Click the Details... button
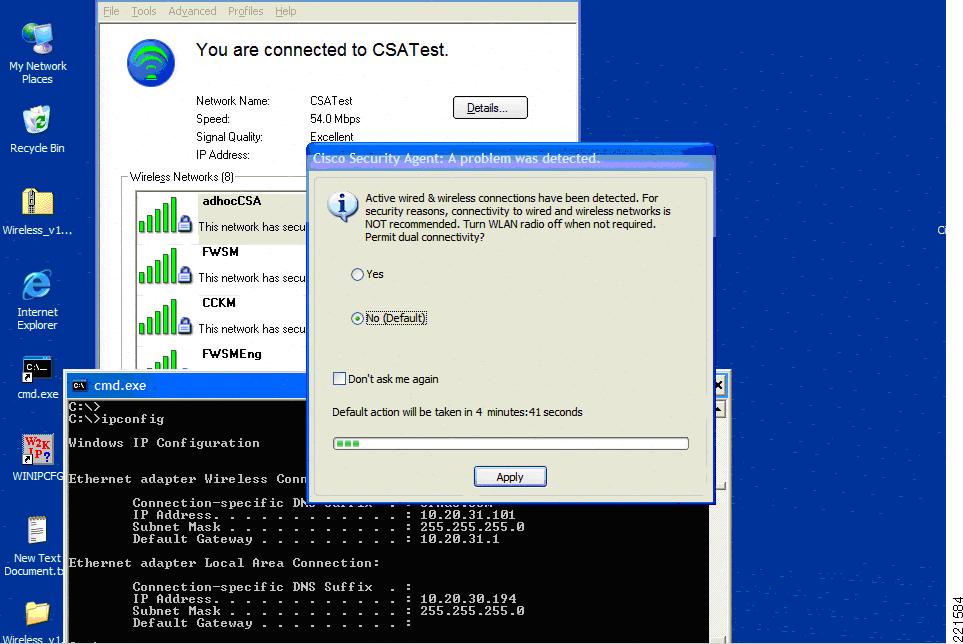The width and height of the screenshot is (963, 644). pyautogui.click(x=490, y=107)
